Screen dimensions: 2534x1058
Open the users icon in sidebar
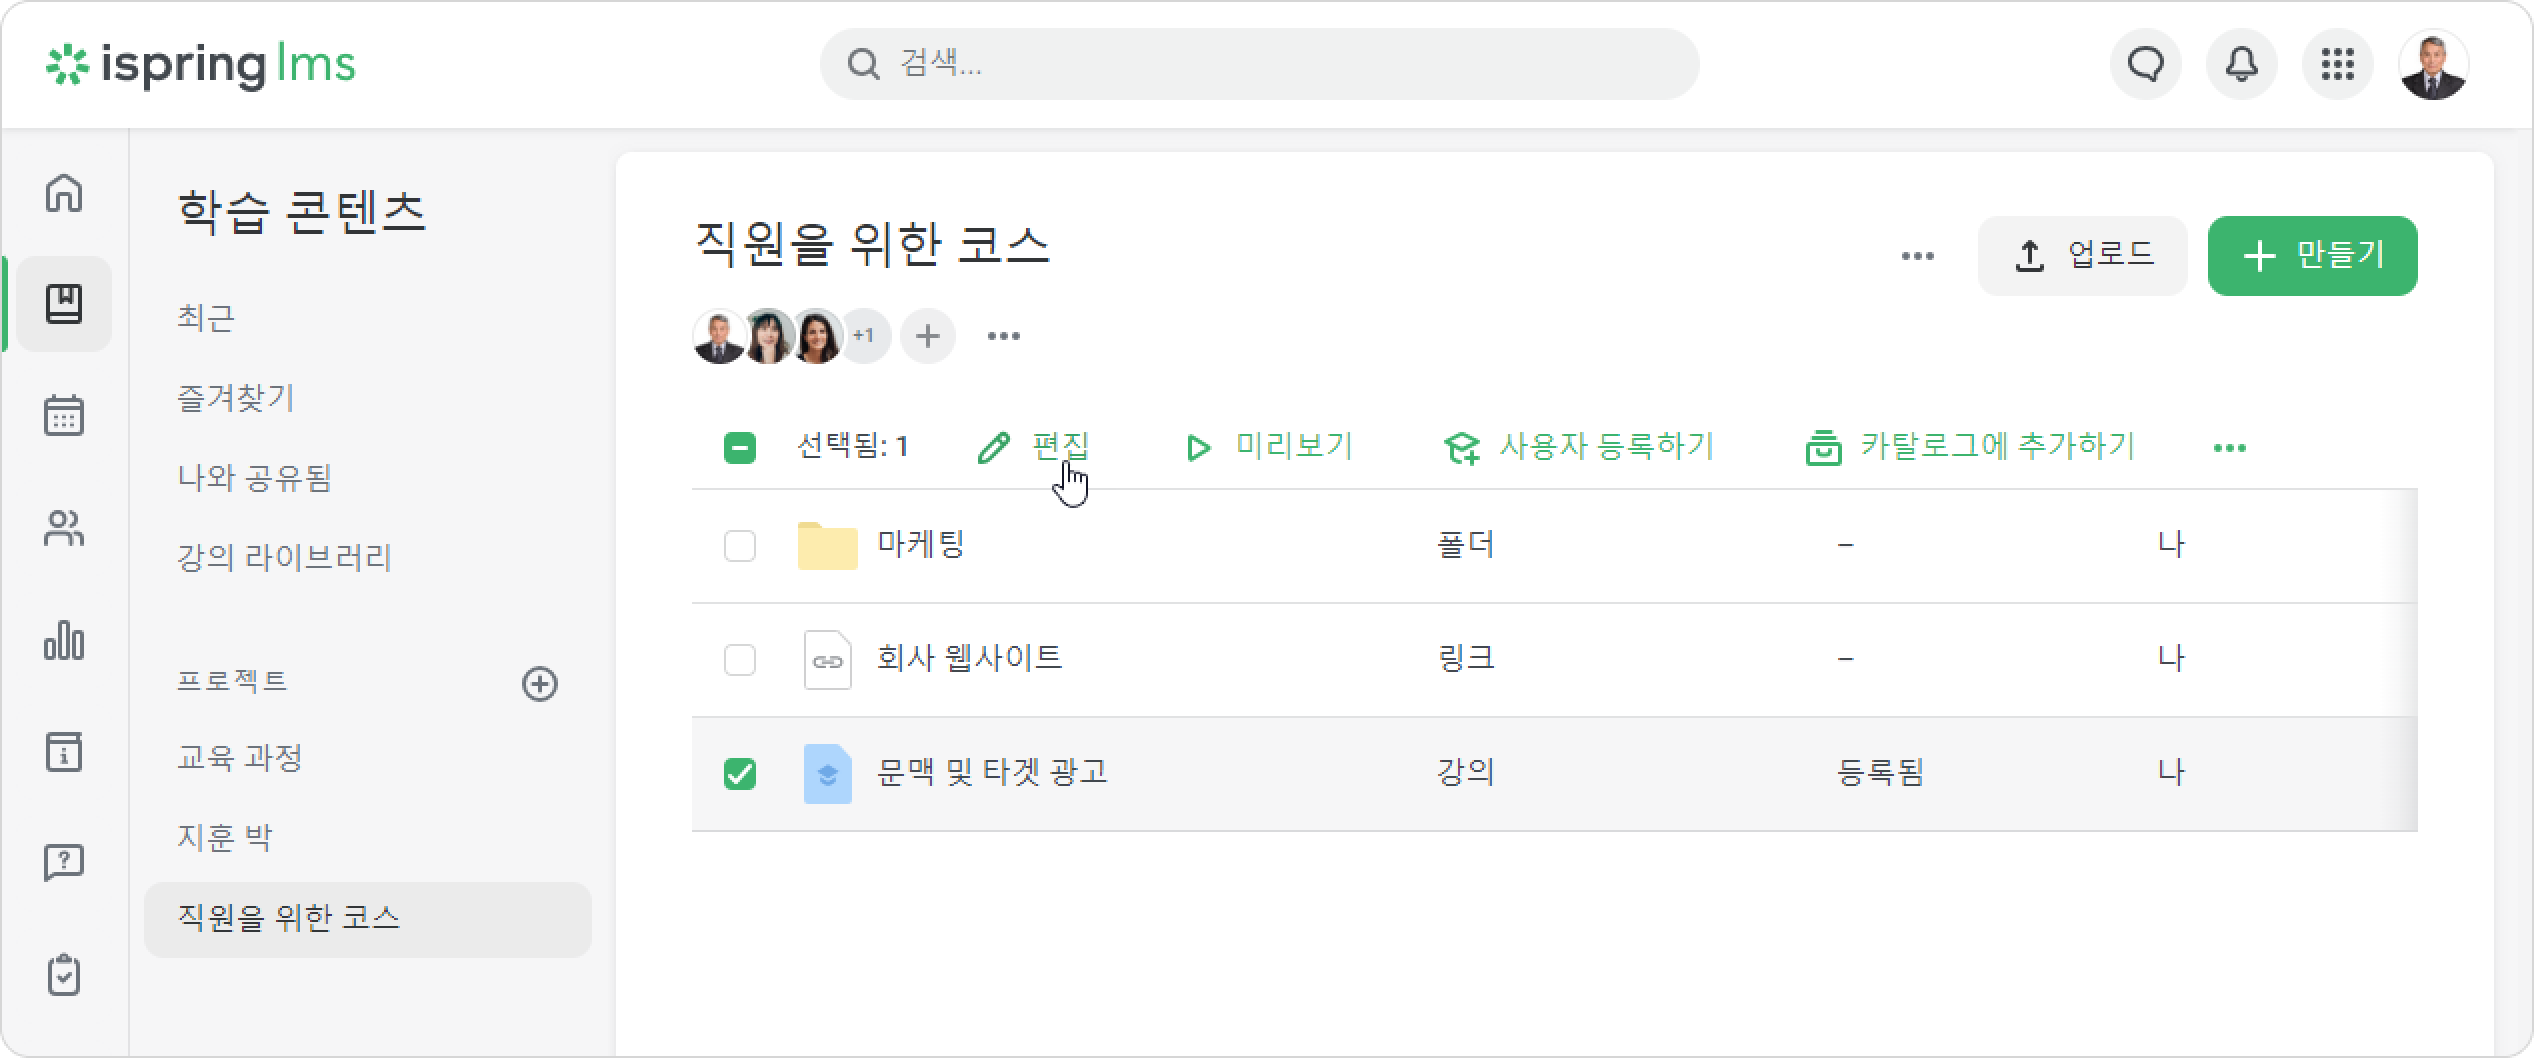[64, 528]
